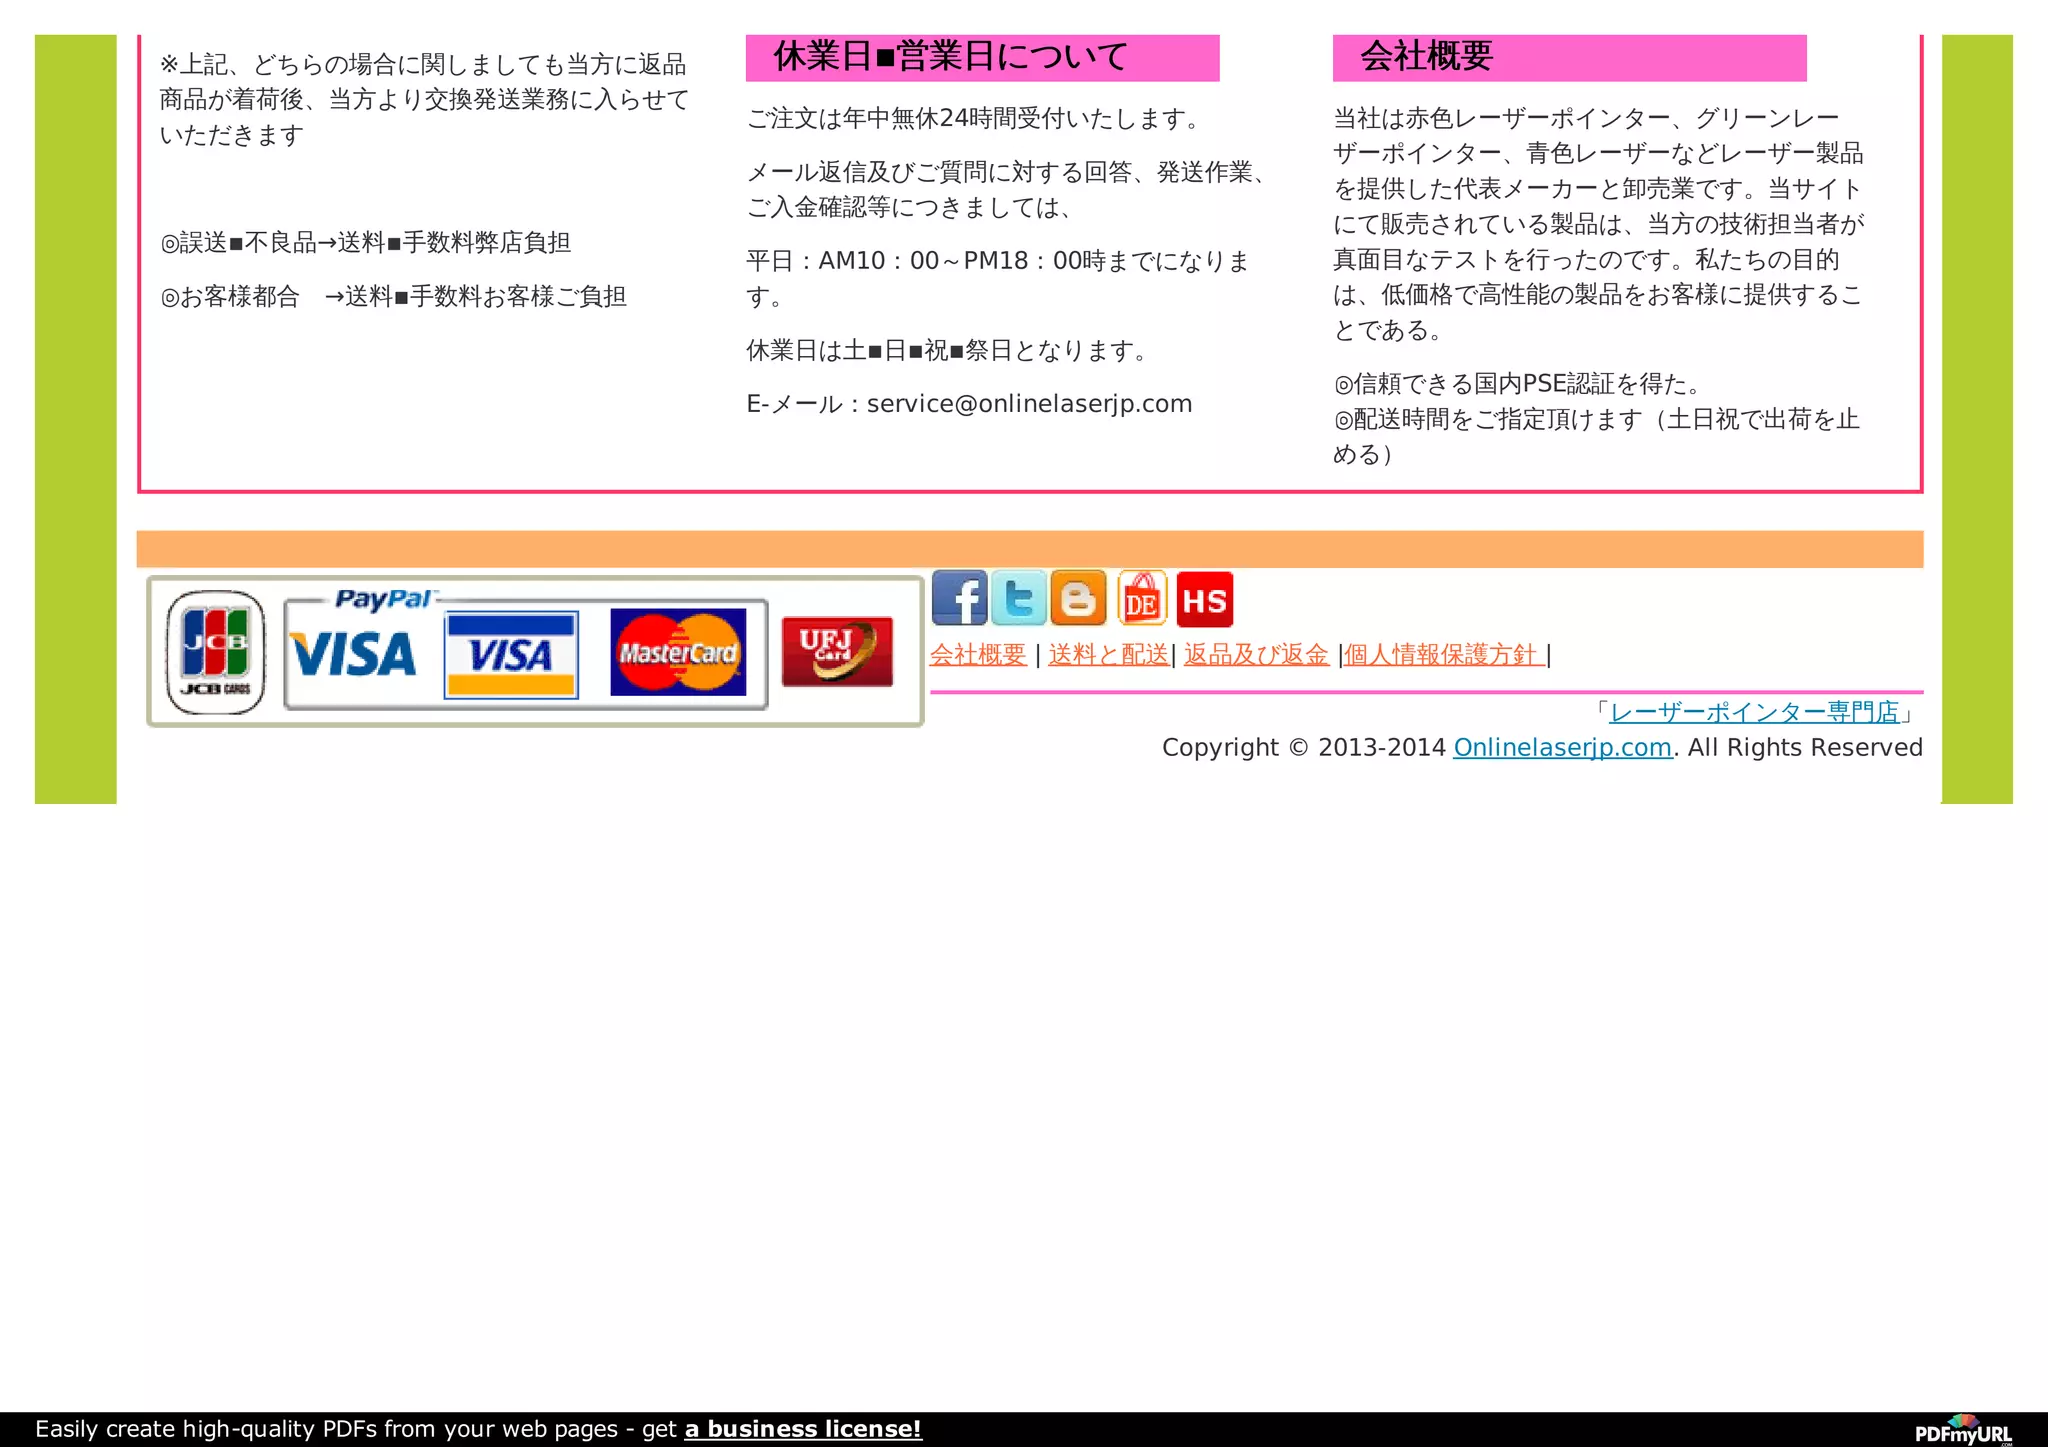Click the service@onlinelaserjp.com email text

pyautogui.click(x=1029, y=404)
